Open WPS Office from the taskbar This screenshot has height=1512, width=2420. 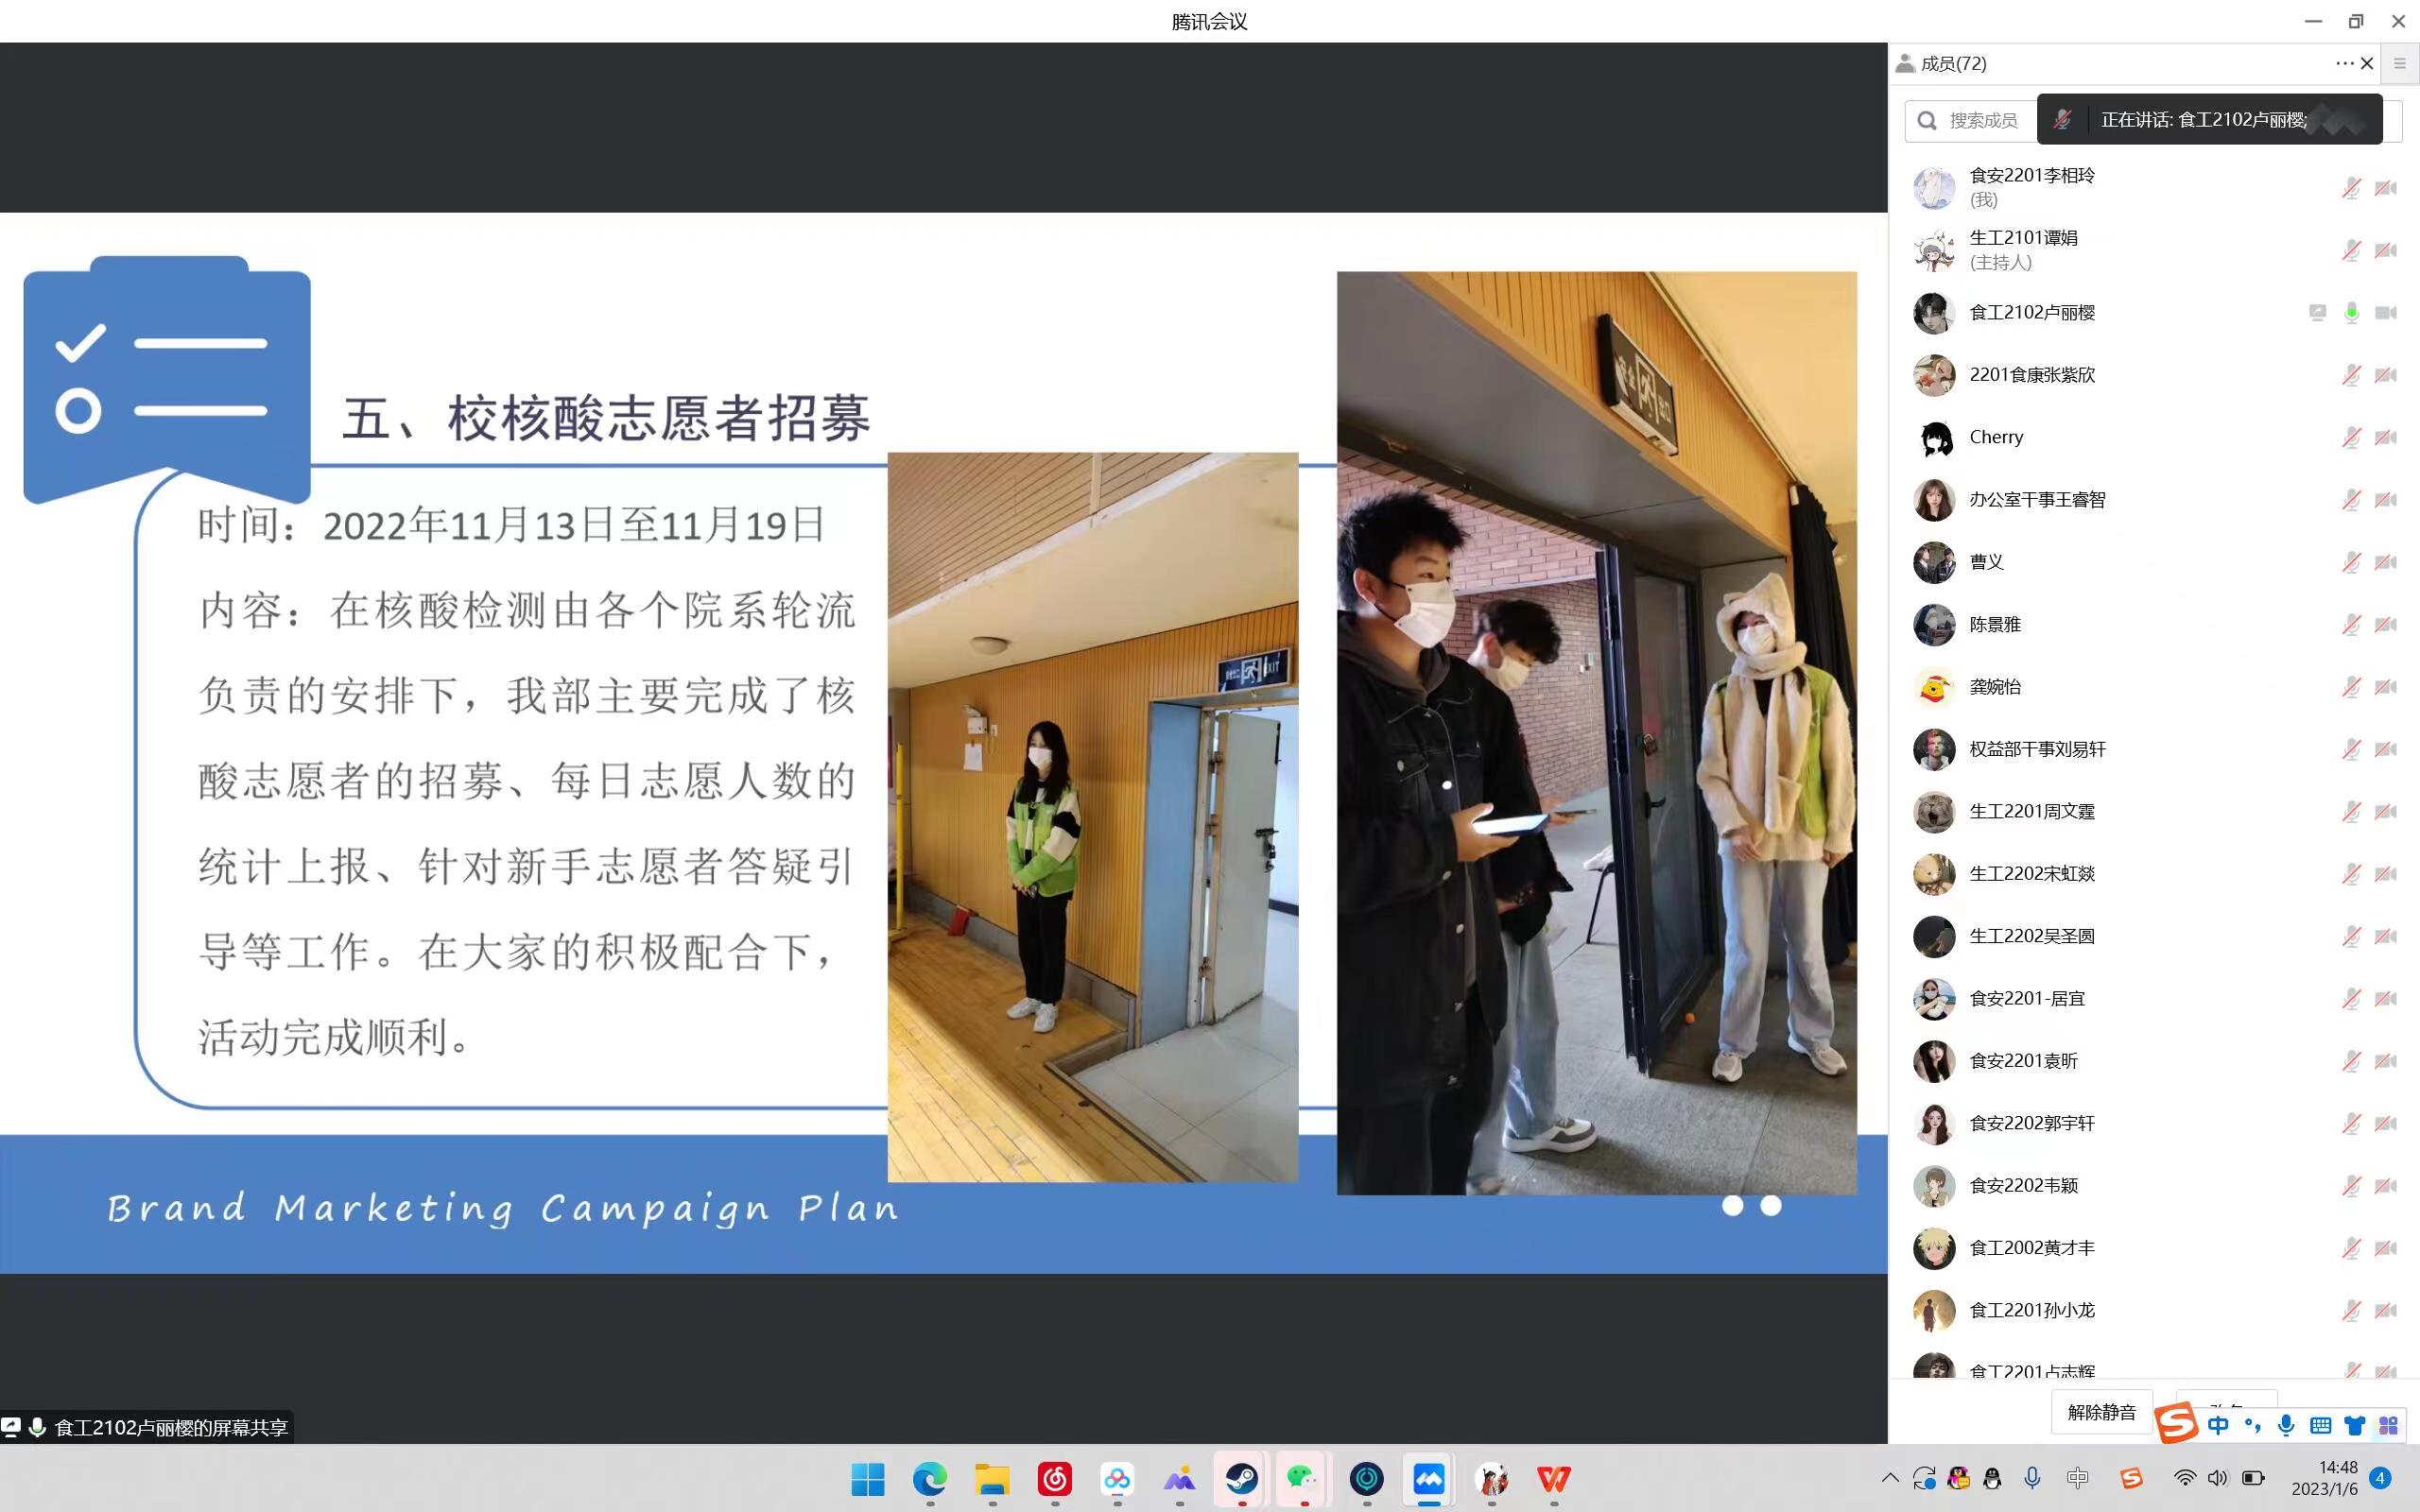pos(1553,1478)
